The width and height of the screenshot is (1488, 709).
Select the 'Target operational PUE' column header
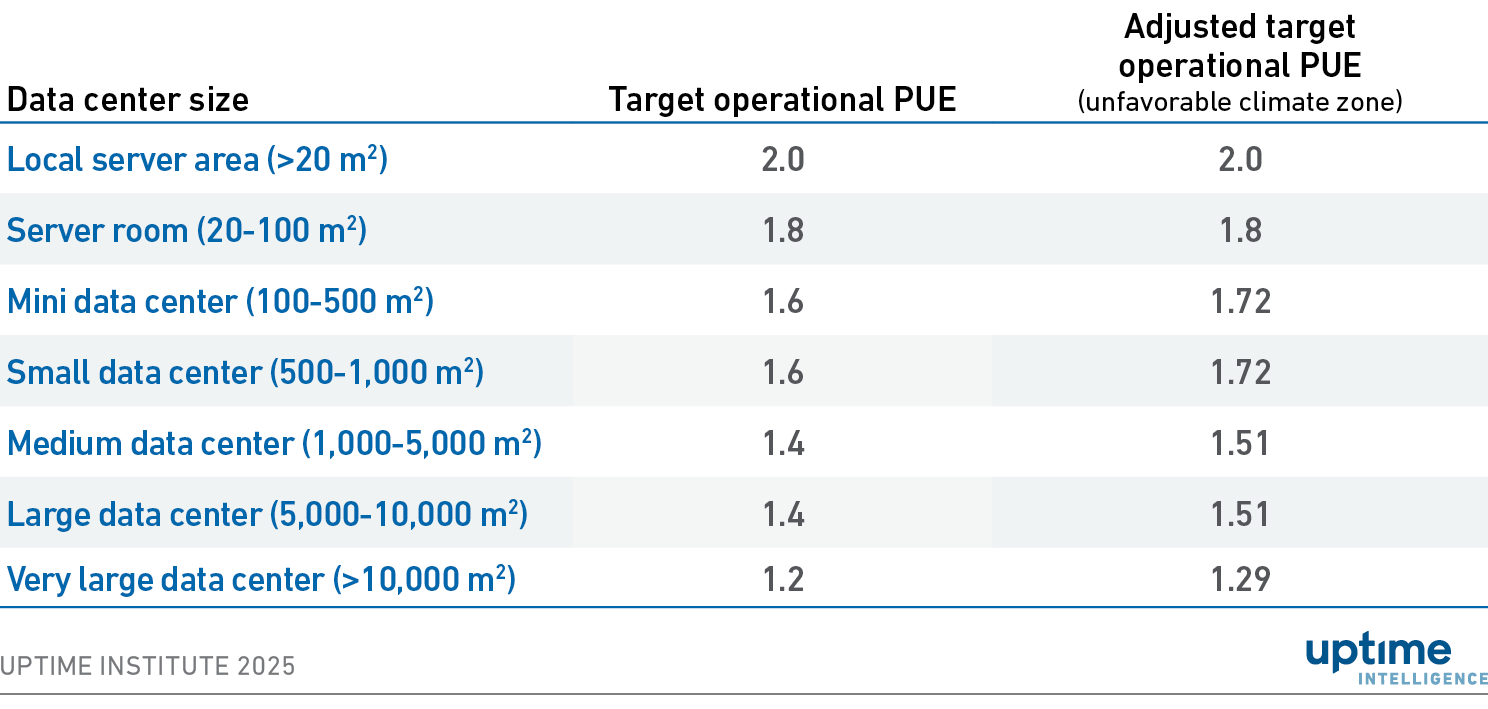coord(782,100)
